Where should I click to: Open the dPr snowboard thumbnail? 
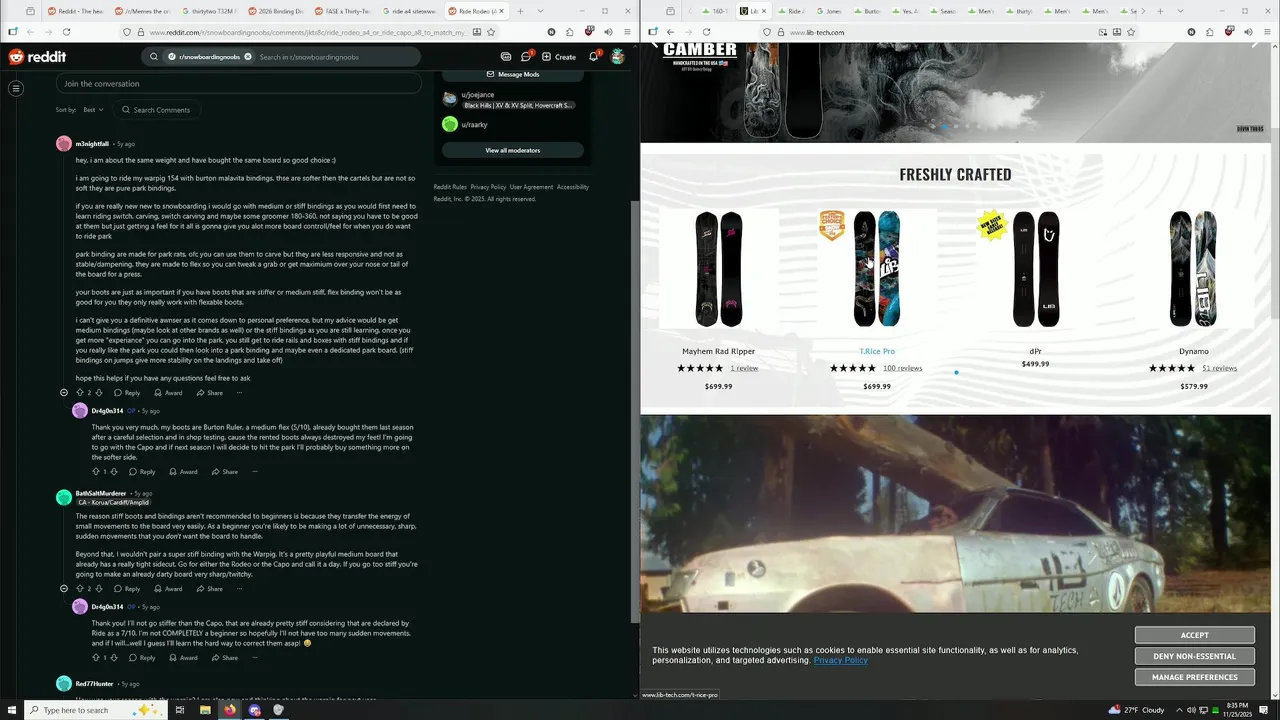tap(1035, 269)
